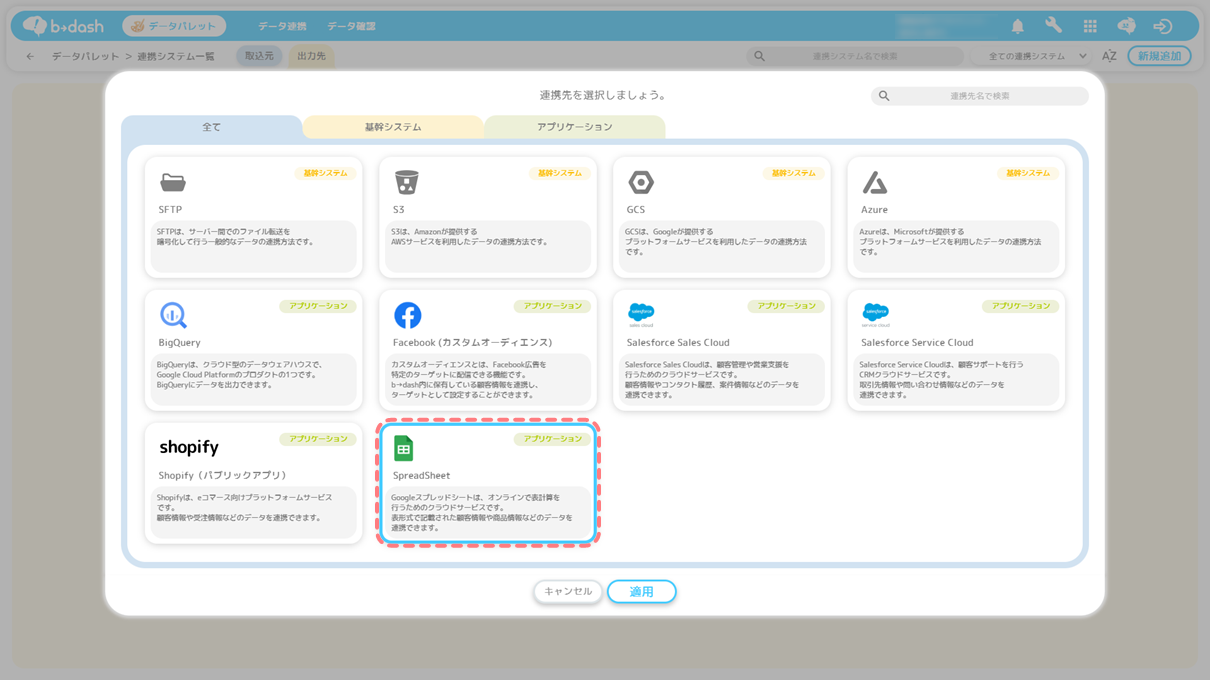
Task: Click magnifier icon in dialog search
Action: point(884,96)
